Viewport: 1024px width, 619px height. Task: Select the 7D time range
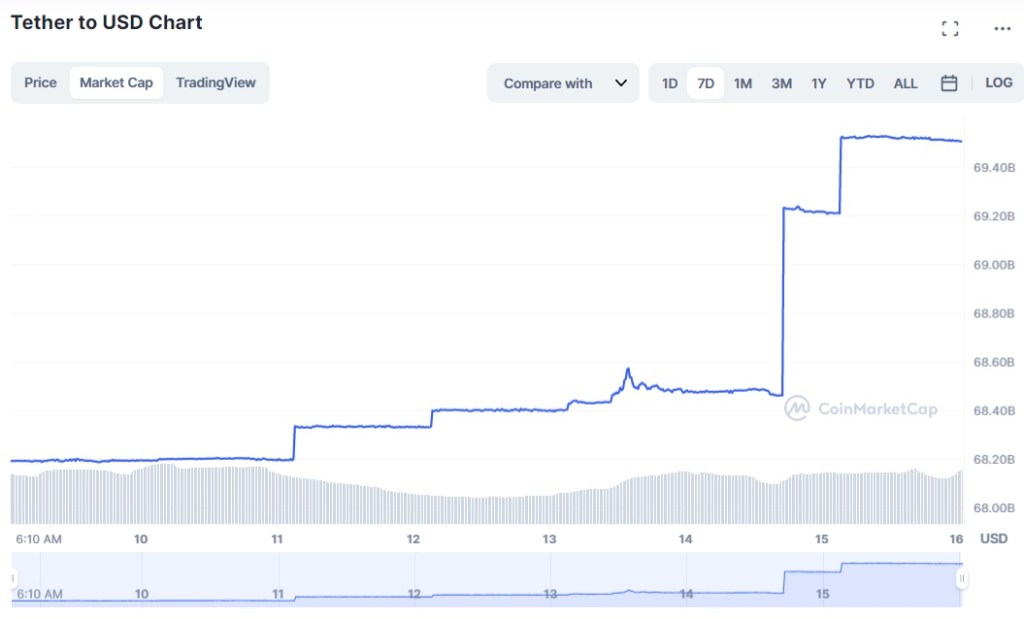(705, 83)
